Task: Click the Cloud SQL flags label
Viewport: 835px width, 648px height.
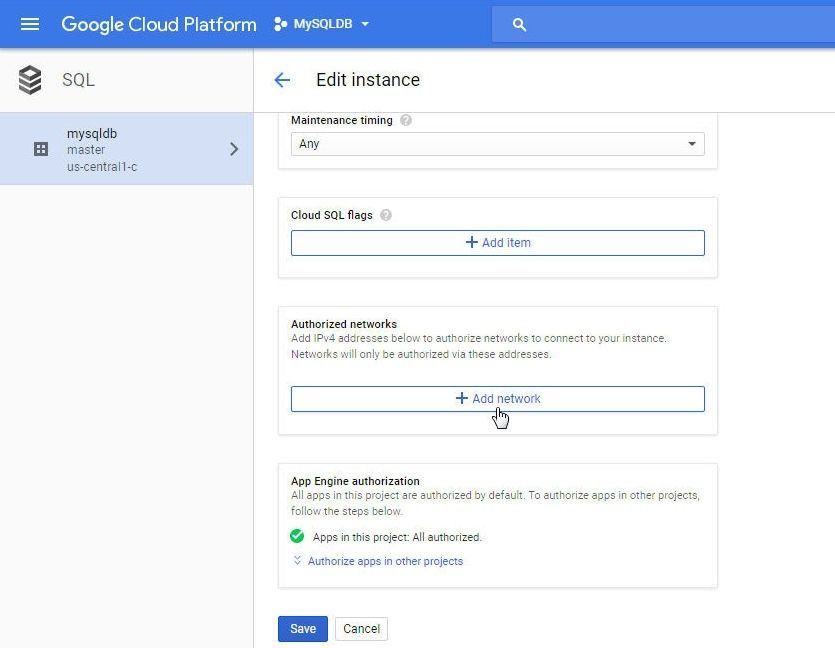Action: coord(332,215)
